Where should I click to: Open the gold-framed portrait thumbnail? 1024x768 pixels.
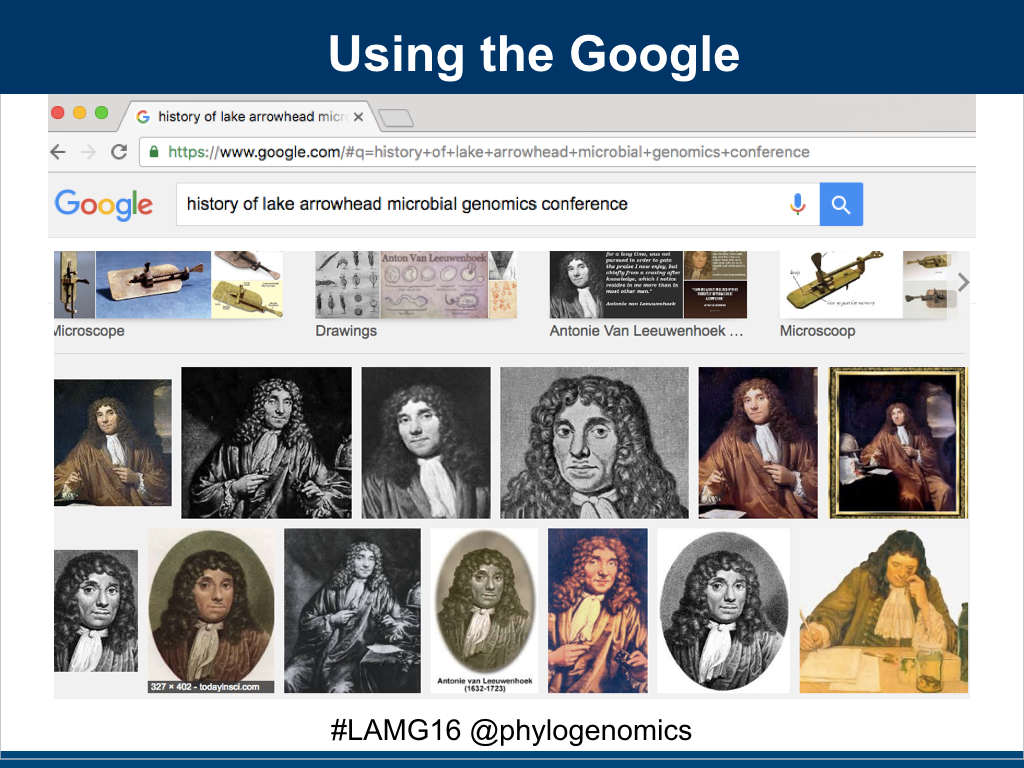pos(898,442)
